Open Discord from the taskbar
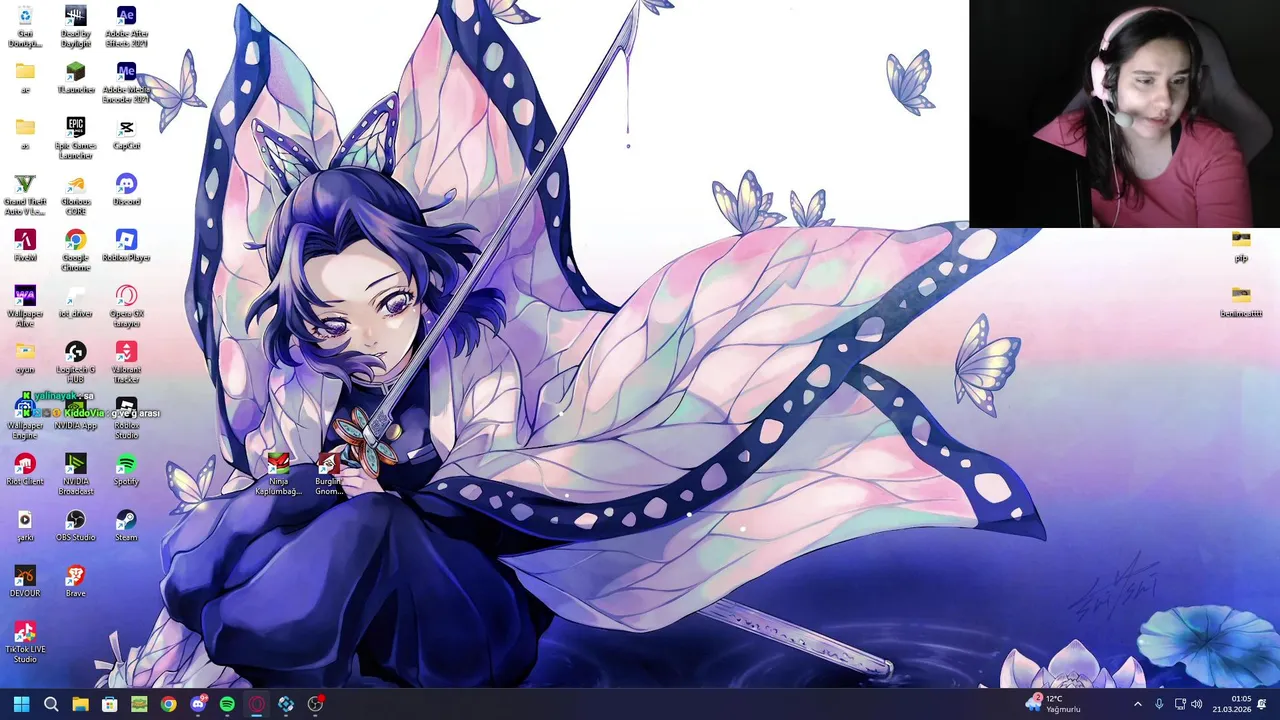The width and height of the screenshot is (1280, 720). pos(198,704)
